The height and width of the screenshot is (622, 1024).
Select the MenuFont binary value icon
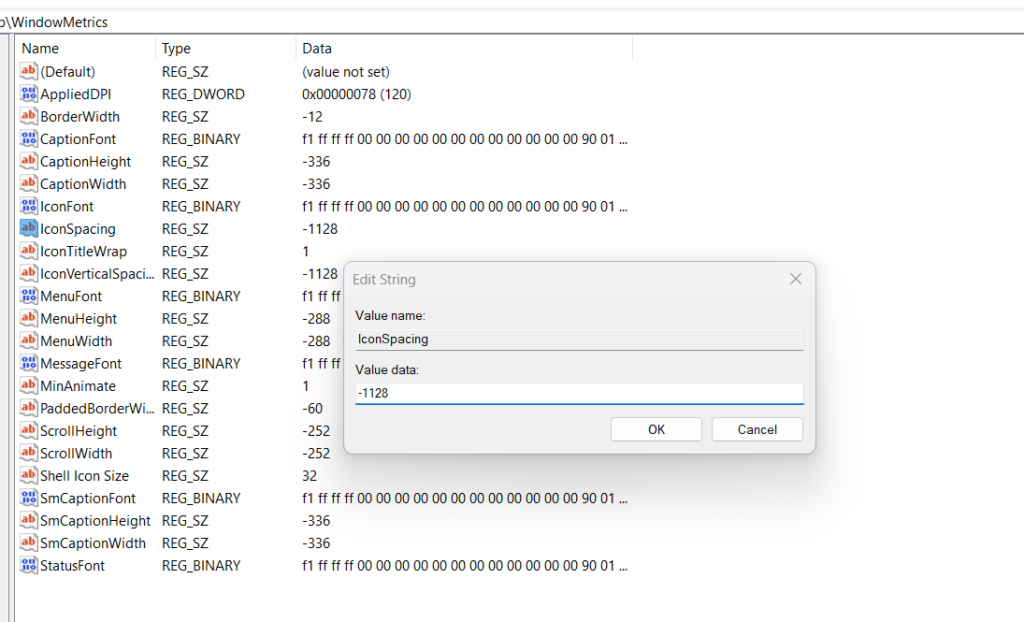coord(28,296)
